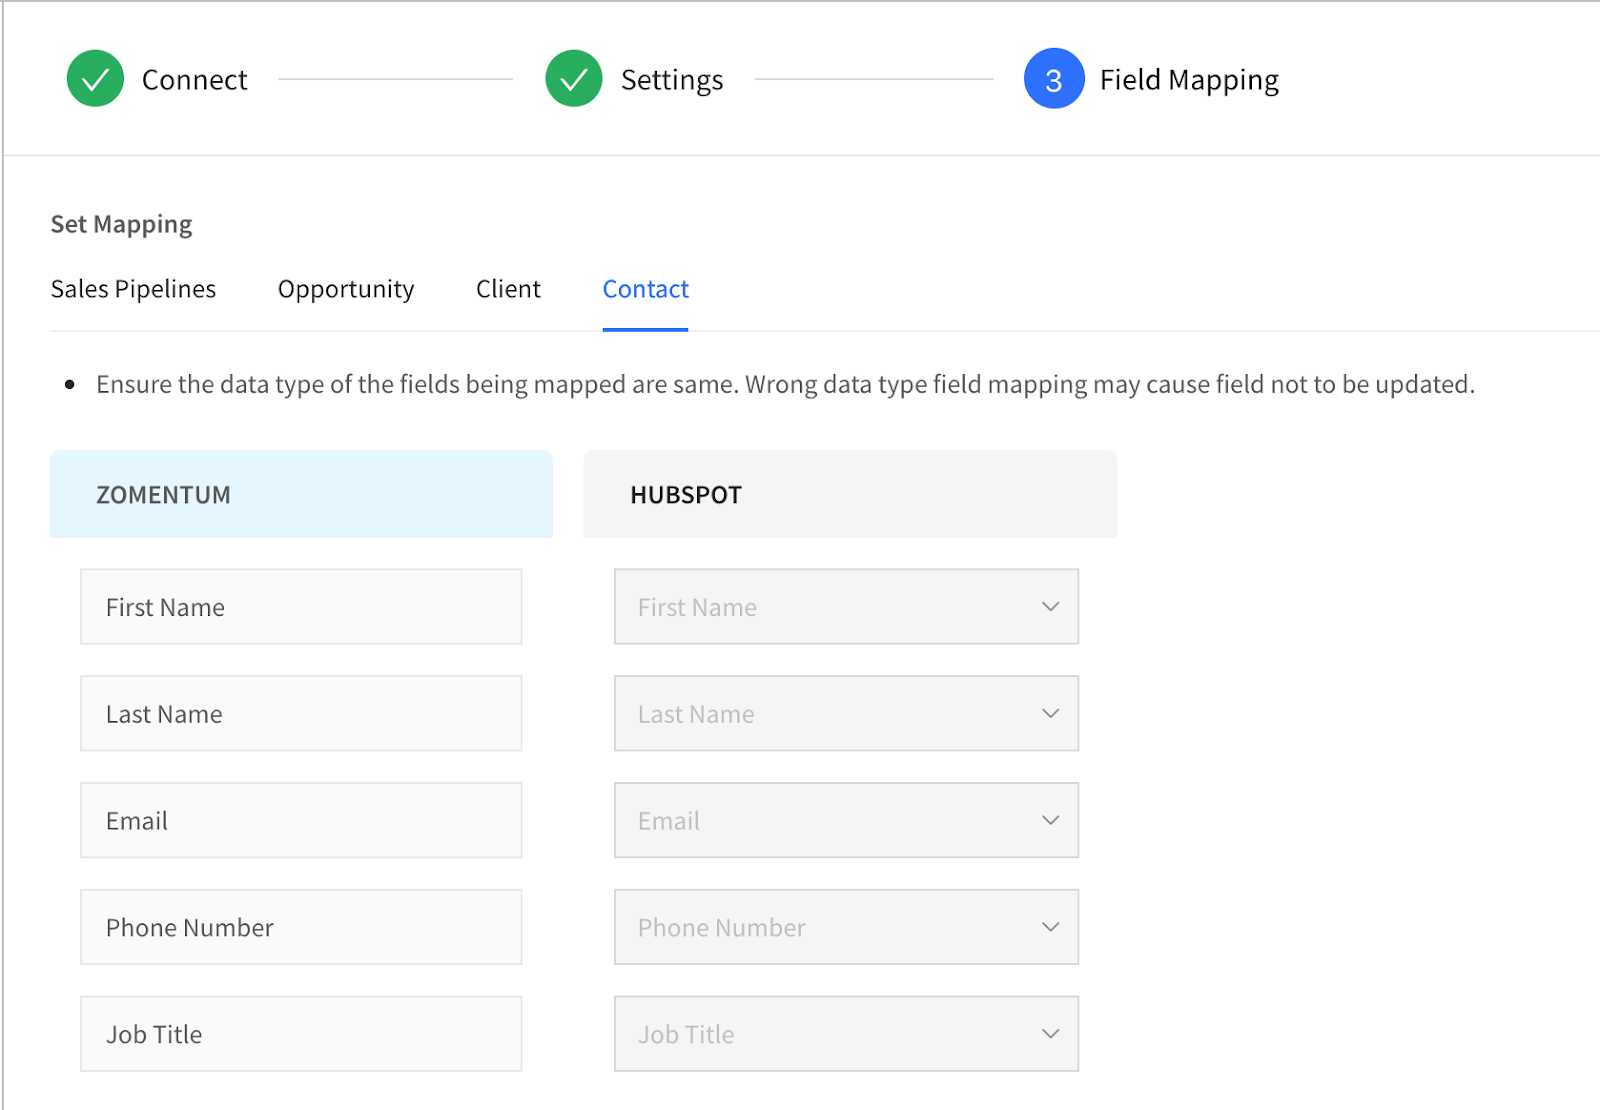Switch to the Opportunity tab
Screen dimensions: 1600x1110
(x=346, y=289)
